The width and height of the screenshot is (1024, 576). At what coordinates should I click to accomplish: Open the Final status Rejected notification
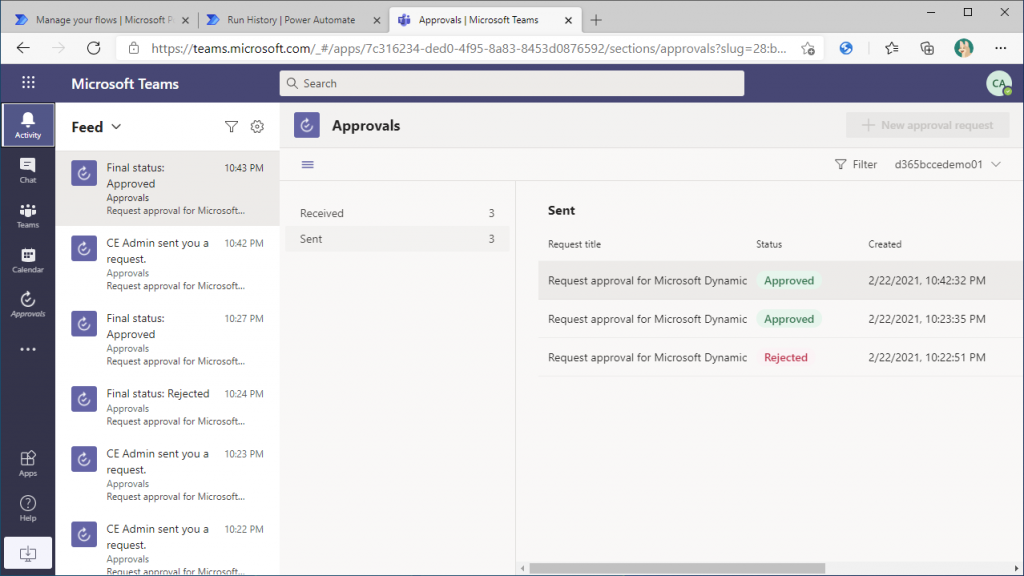pyautogui.click(x=168, y=407)
